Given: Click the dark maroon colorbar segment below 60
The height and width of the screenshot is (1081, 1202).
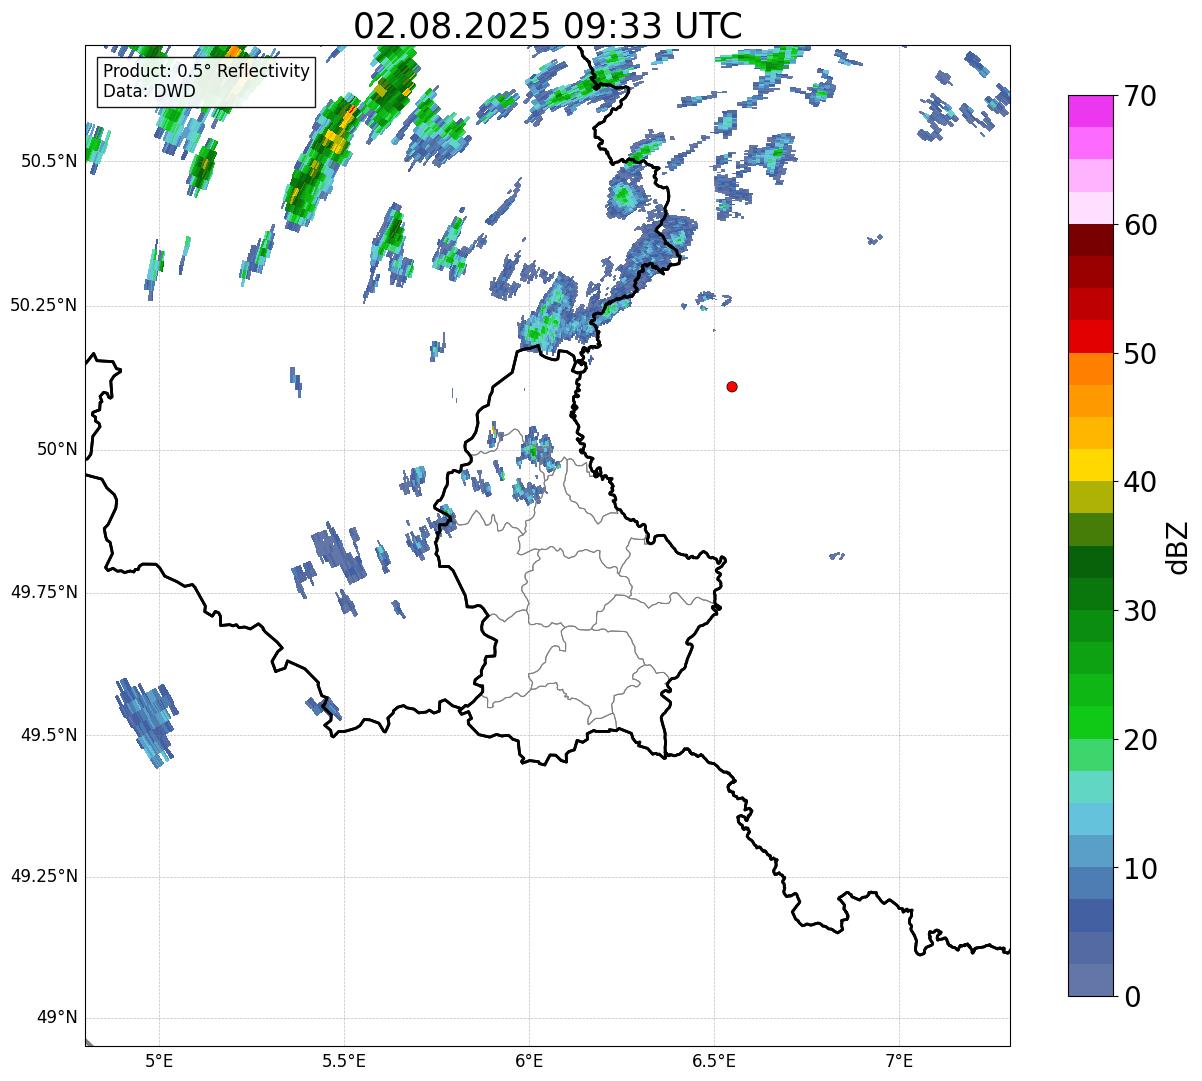Looking at the screenshot, I should click(x=1090, y=240).
